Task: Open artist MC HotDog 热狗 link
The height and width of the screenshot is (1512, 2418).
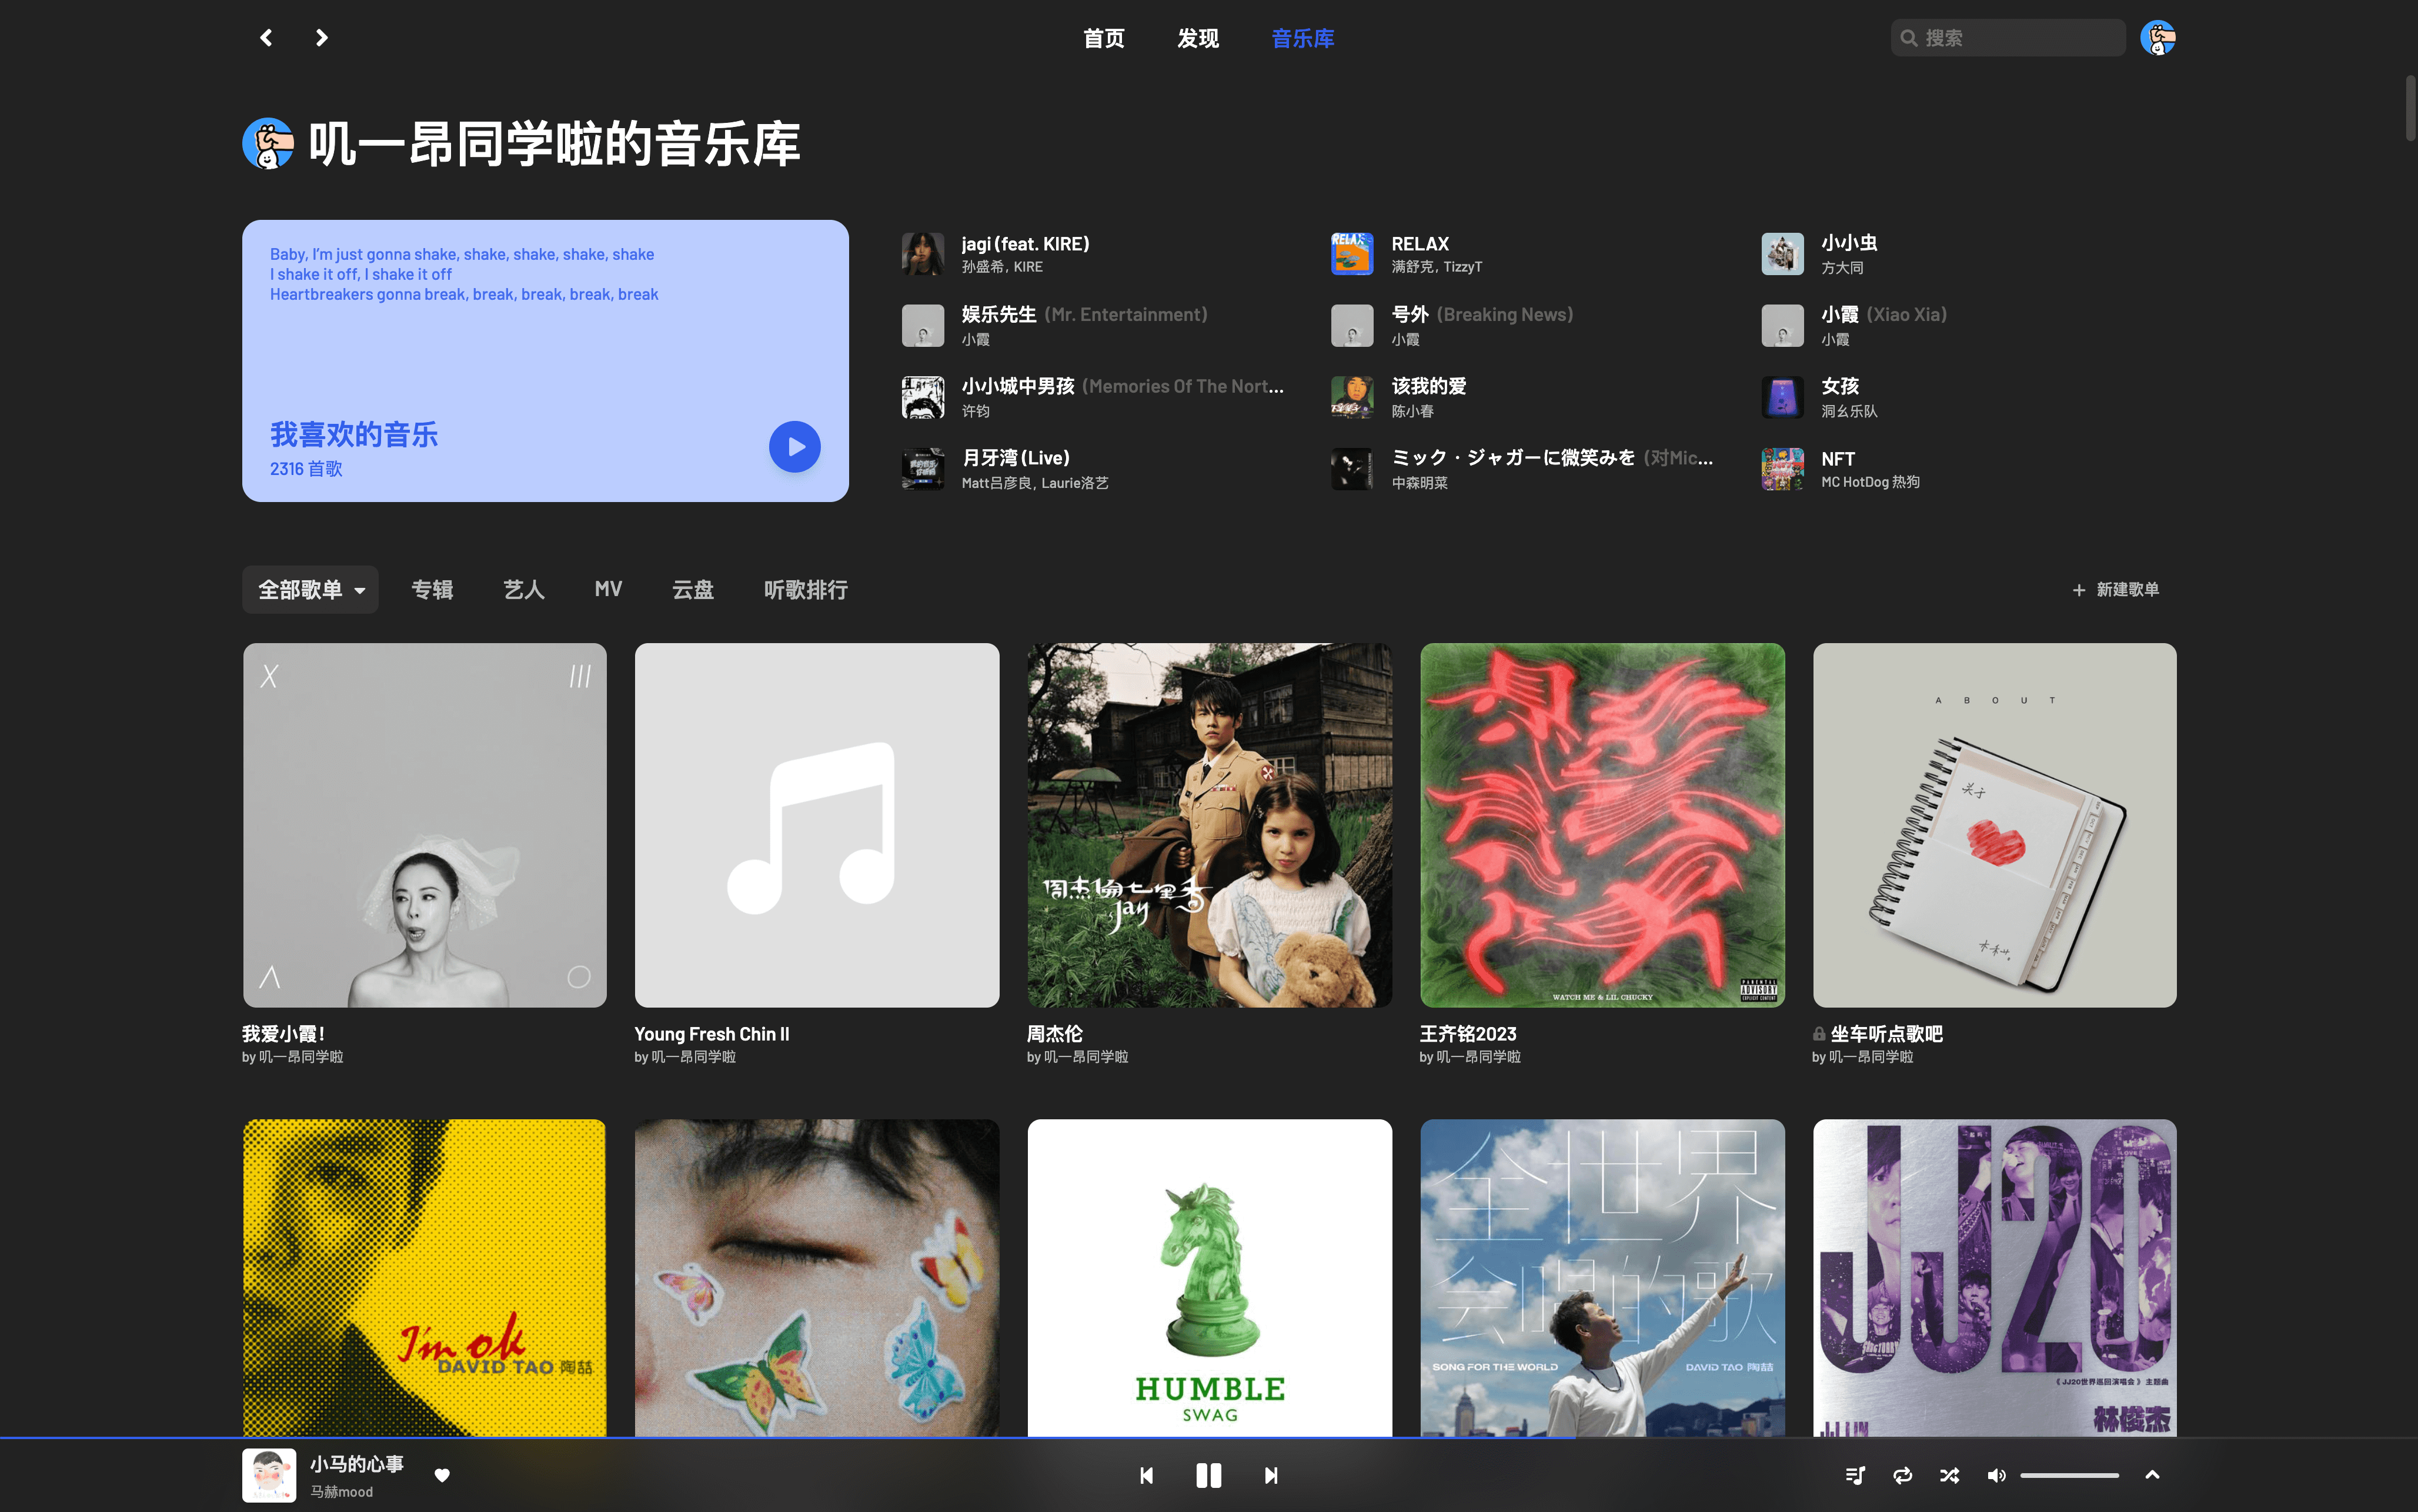Action: 1870,482
